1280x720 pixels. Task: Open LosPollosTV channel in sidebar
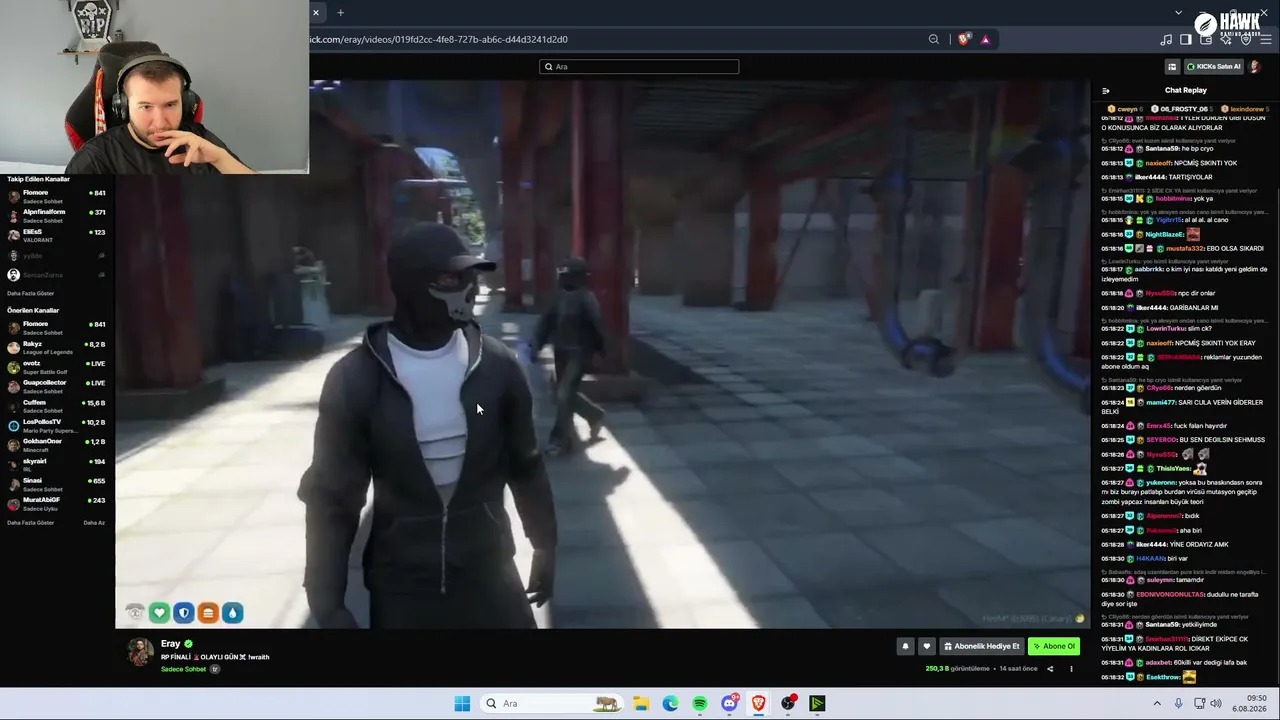coord(57,425)
